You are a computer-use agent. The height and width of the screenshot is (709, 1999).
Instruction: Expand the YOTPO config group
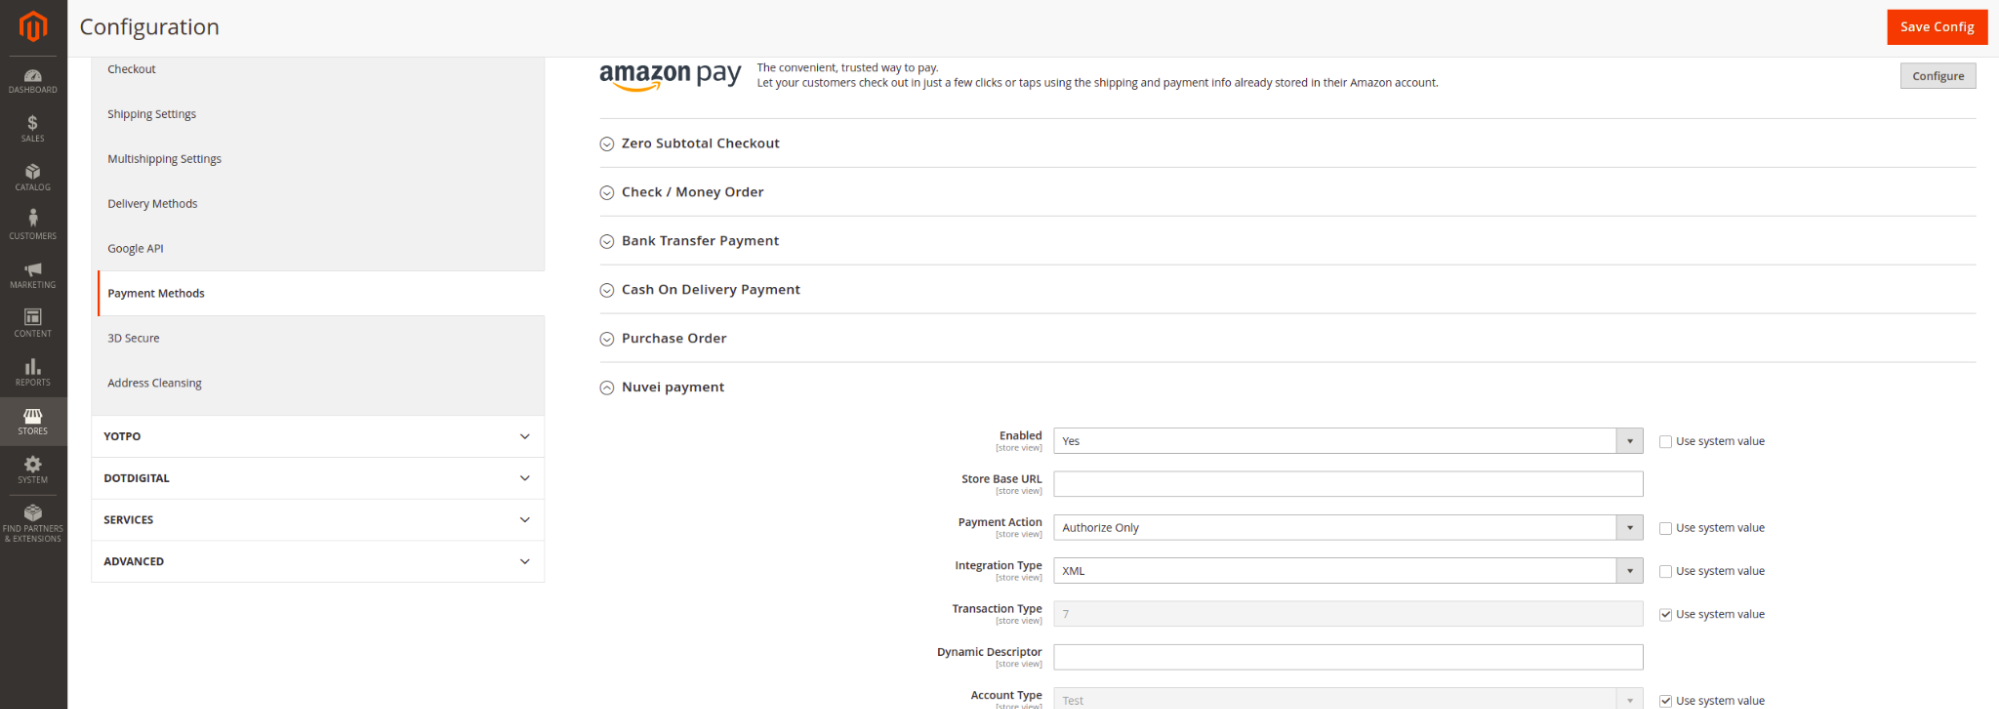(318, 436)
